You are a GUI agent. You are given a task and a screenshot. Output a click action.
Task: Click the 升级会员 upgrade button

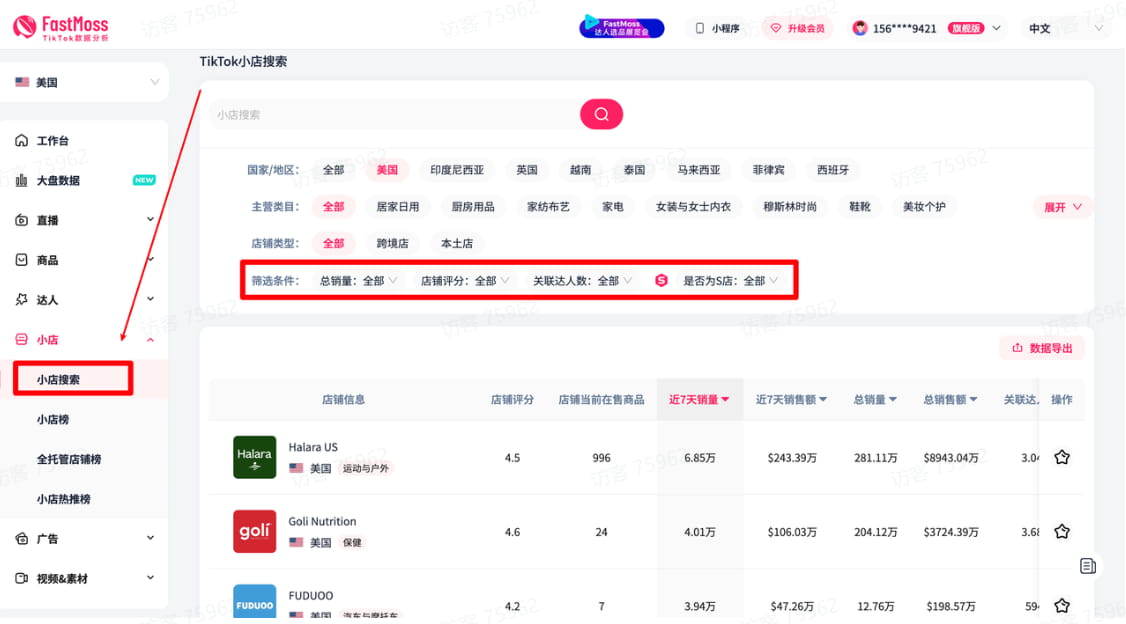pos(797,29)
